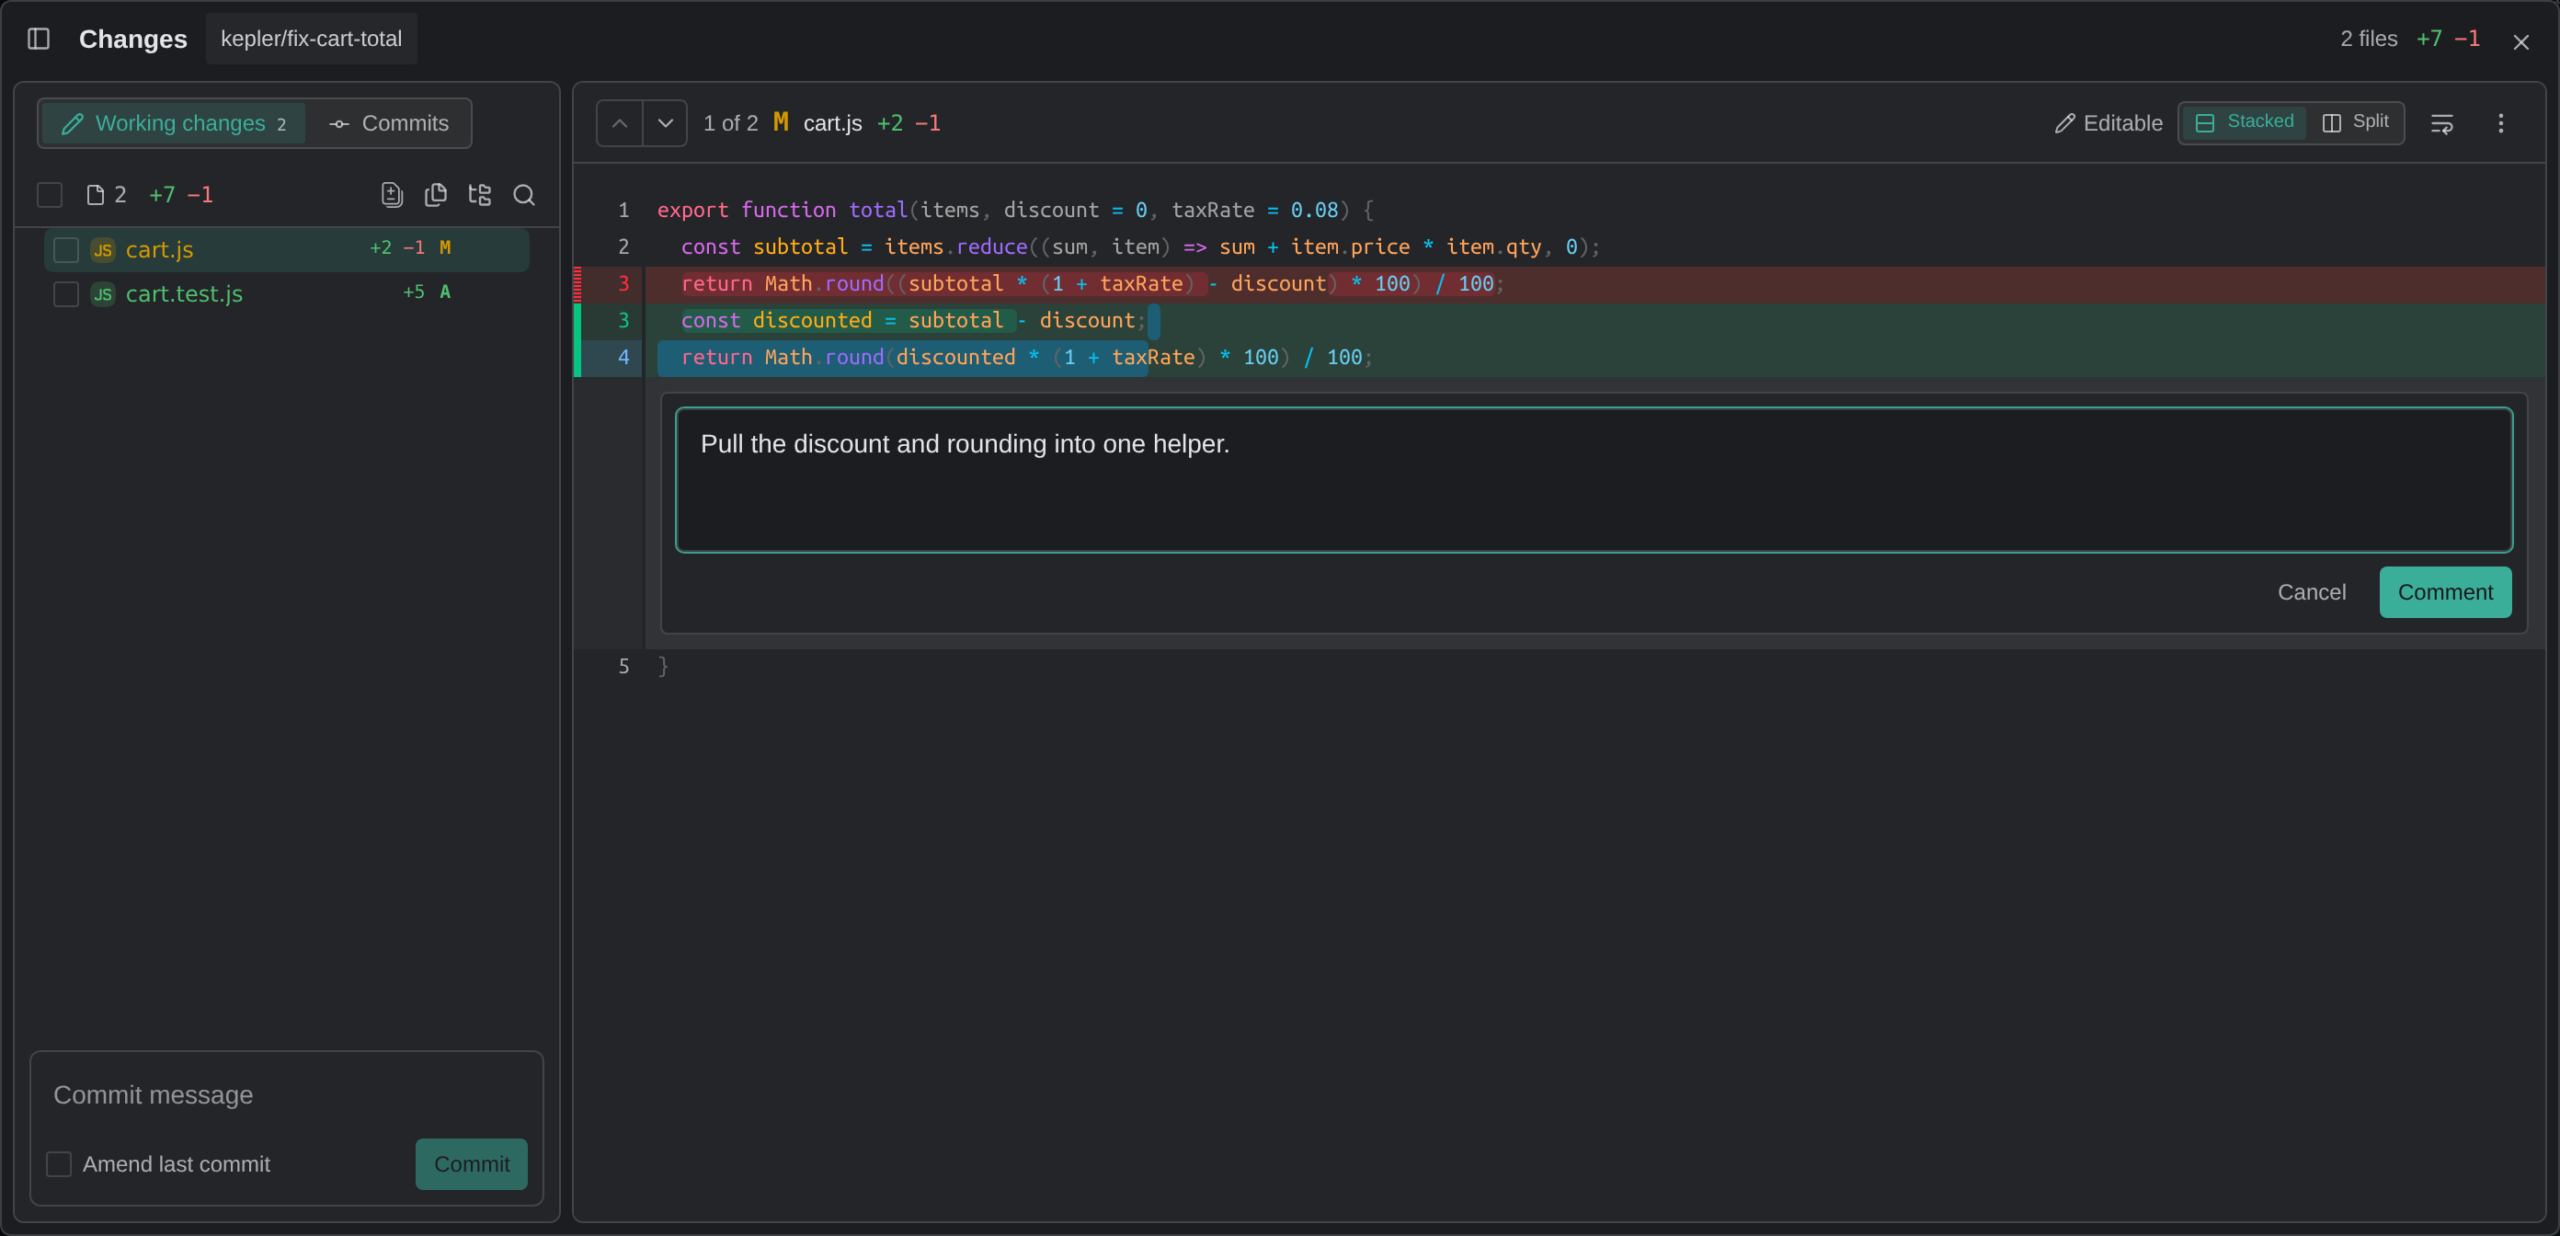Close the Changes view
The image size is (2560, 1236).
(2520, 42)
